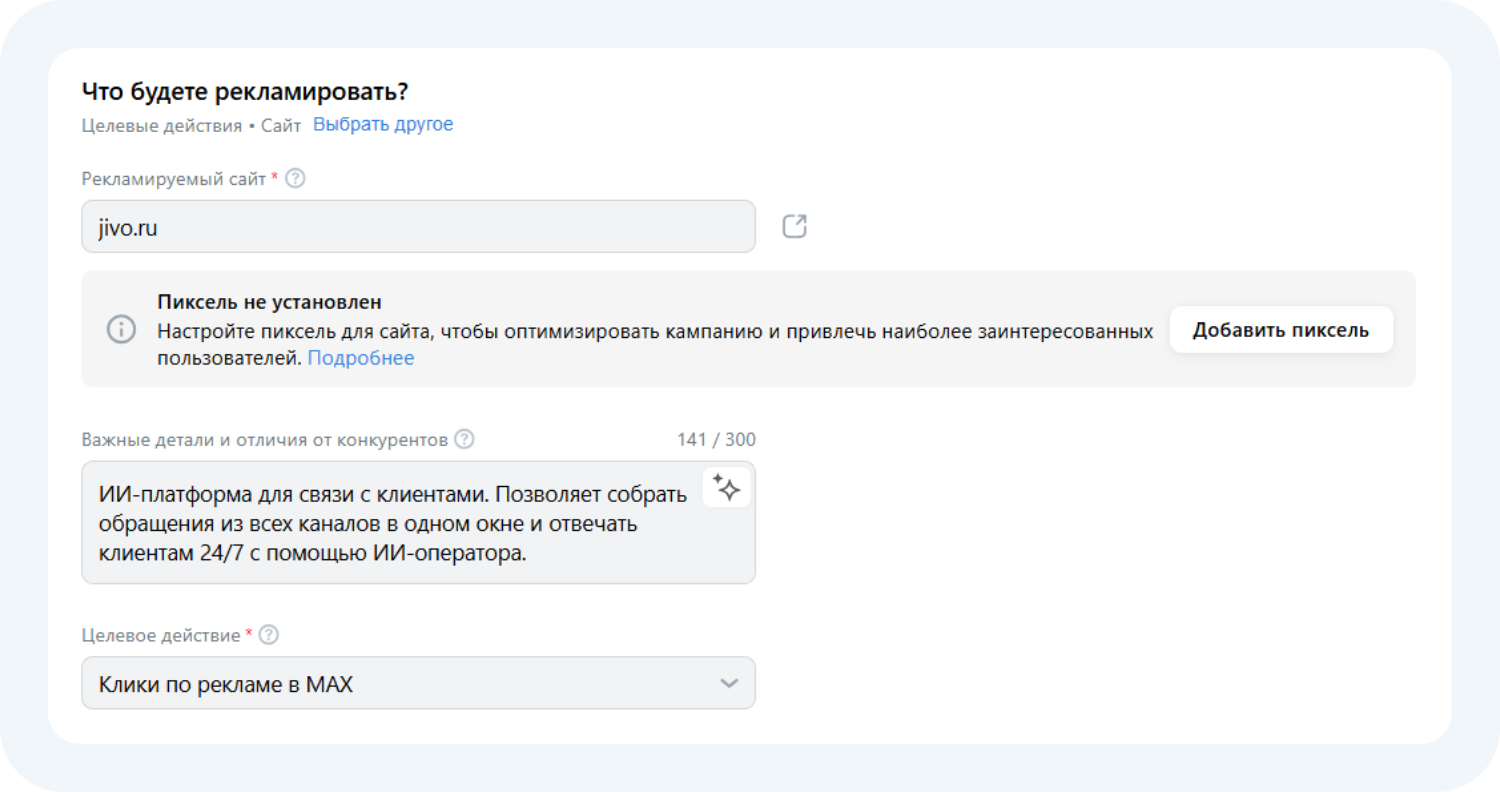Click the 'Важные детали и отличия от конкурентов' label

click(x=265, y=439)
